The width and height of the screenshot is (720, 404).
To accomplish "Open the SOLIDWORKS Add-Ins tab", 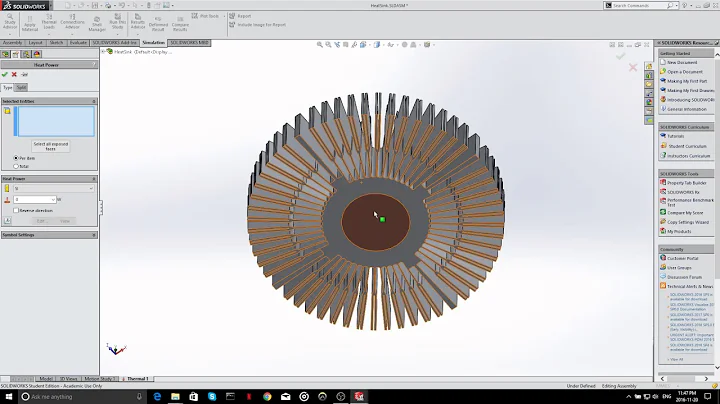I will click(x=114, y=43).
